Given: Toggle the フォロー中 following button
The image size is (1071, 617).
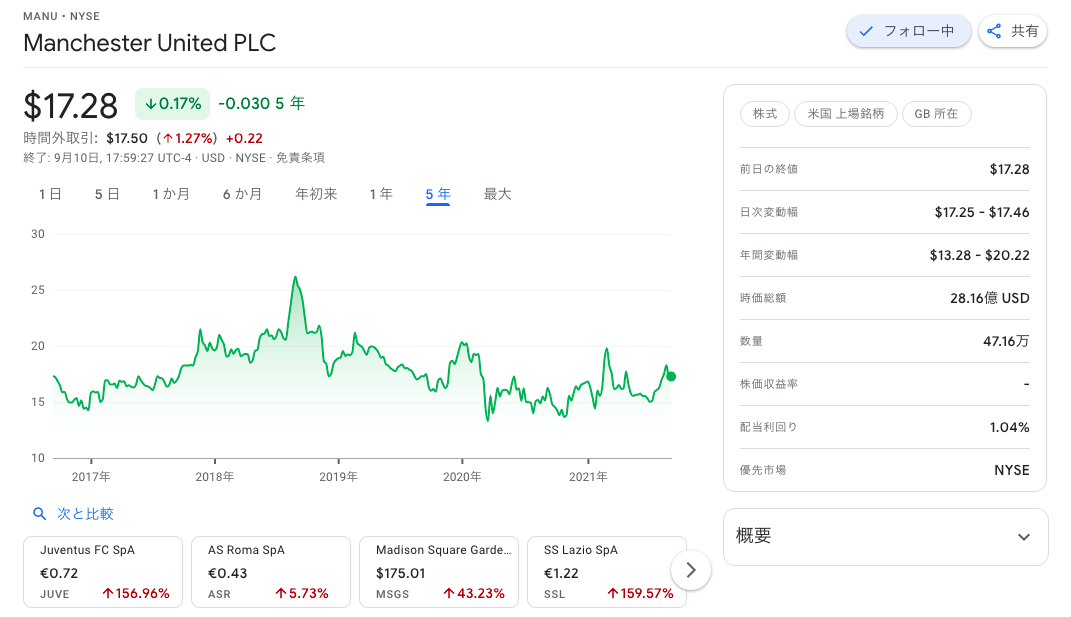Looking at the screenshot, I should (908, 31).
